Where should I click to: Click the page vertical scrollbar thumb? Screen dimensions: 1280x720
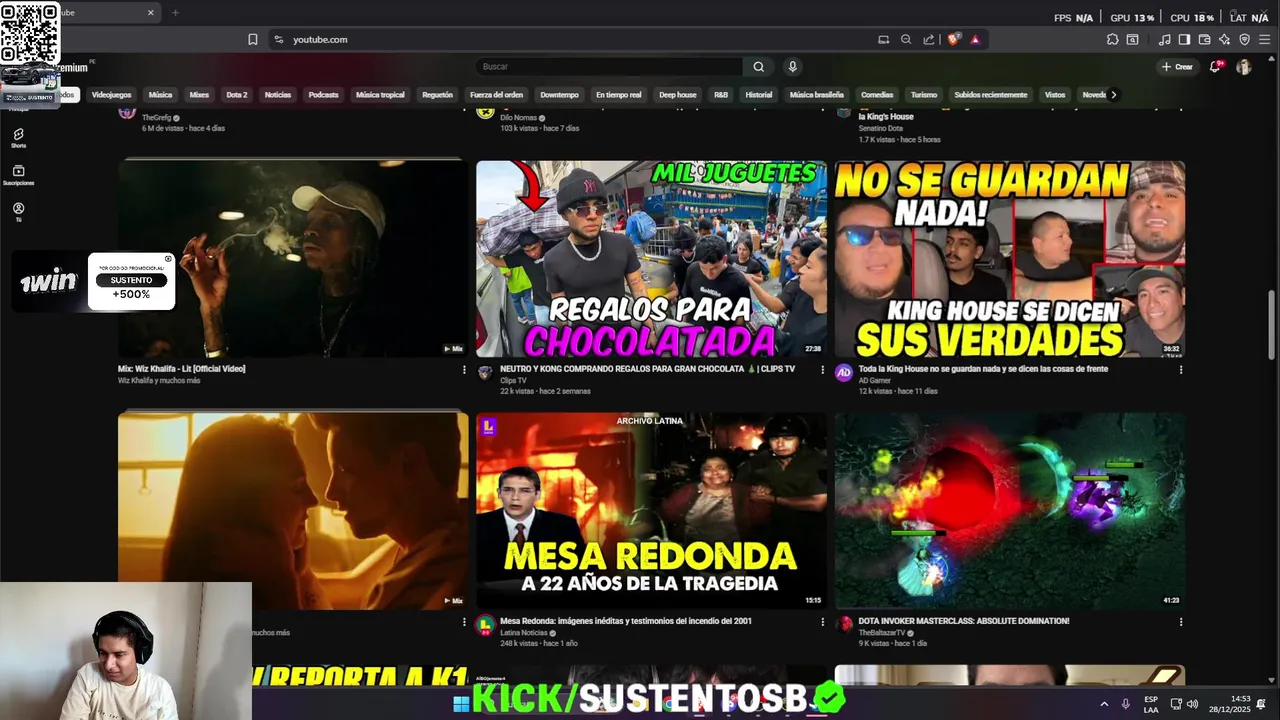pyautogui.click(x=1272, y=325)
